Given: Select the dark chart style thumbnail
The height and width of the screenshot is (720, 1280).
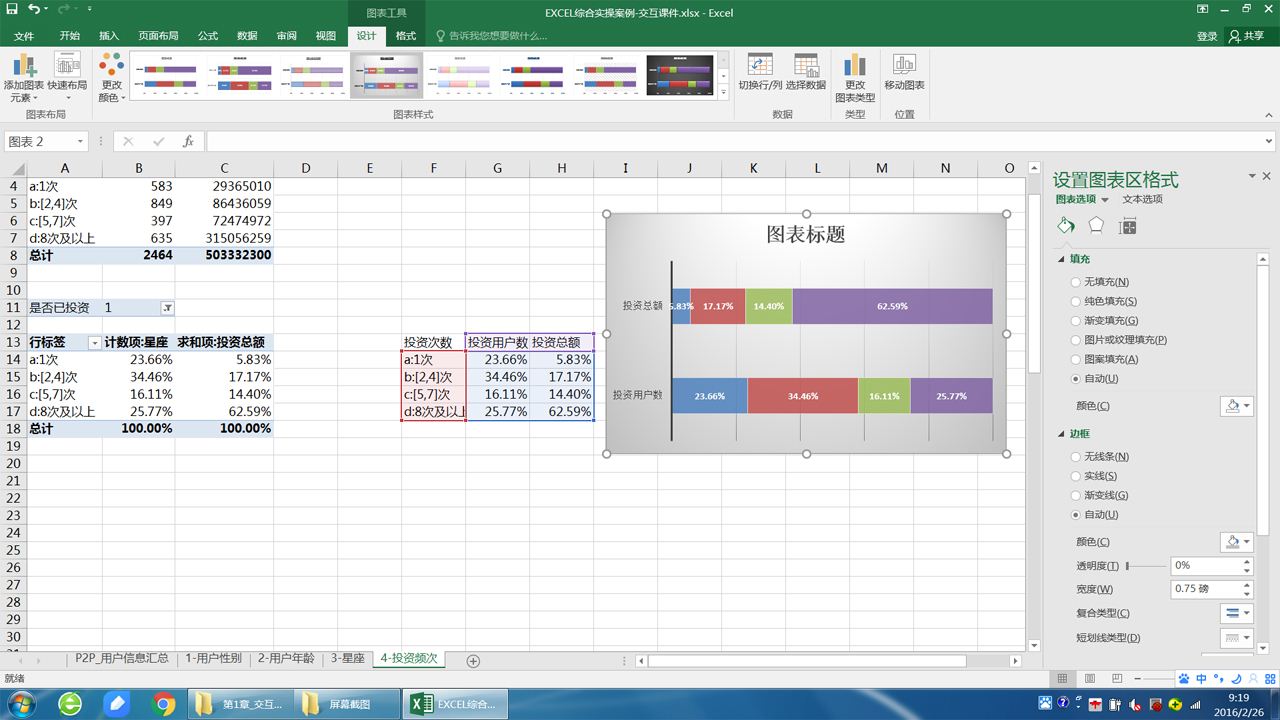Looking at the screenshot, I should (x=680, y=75).
